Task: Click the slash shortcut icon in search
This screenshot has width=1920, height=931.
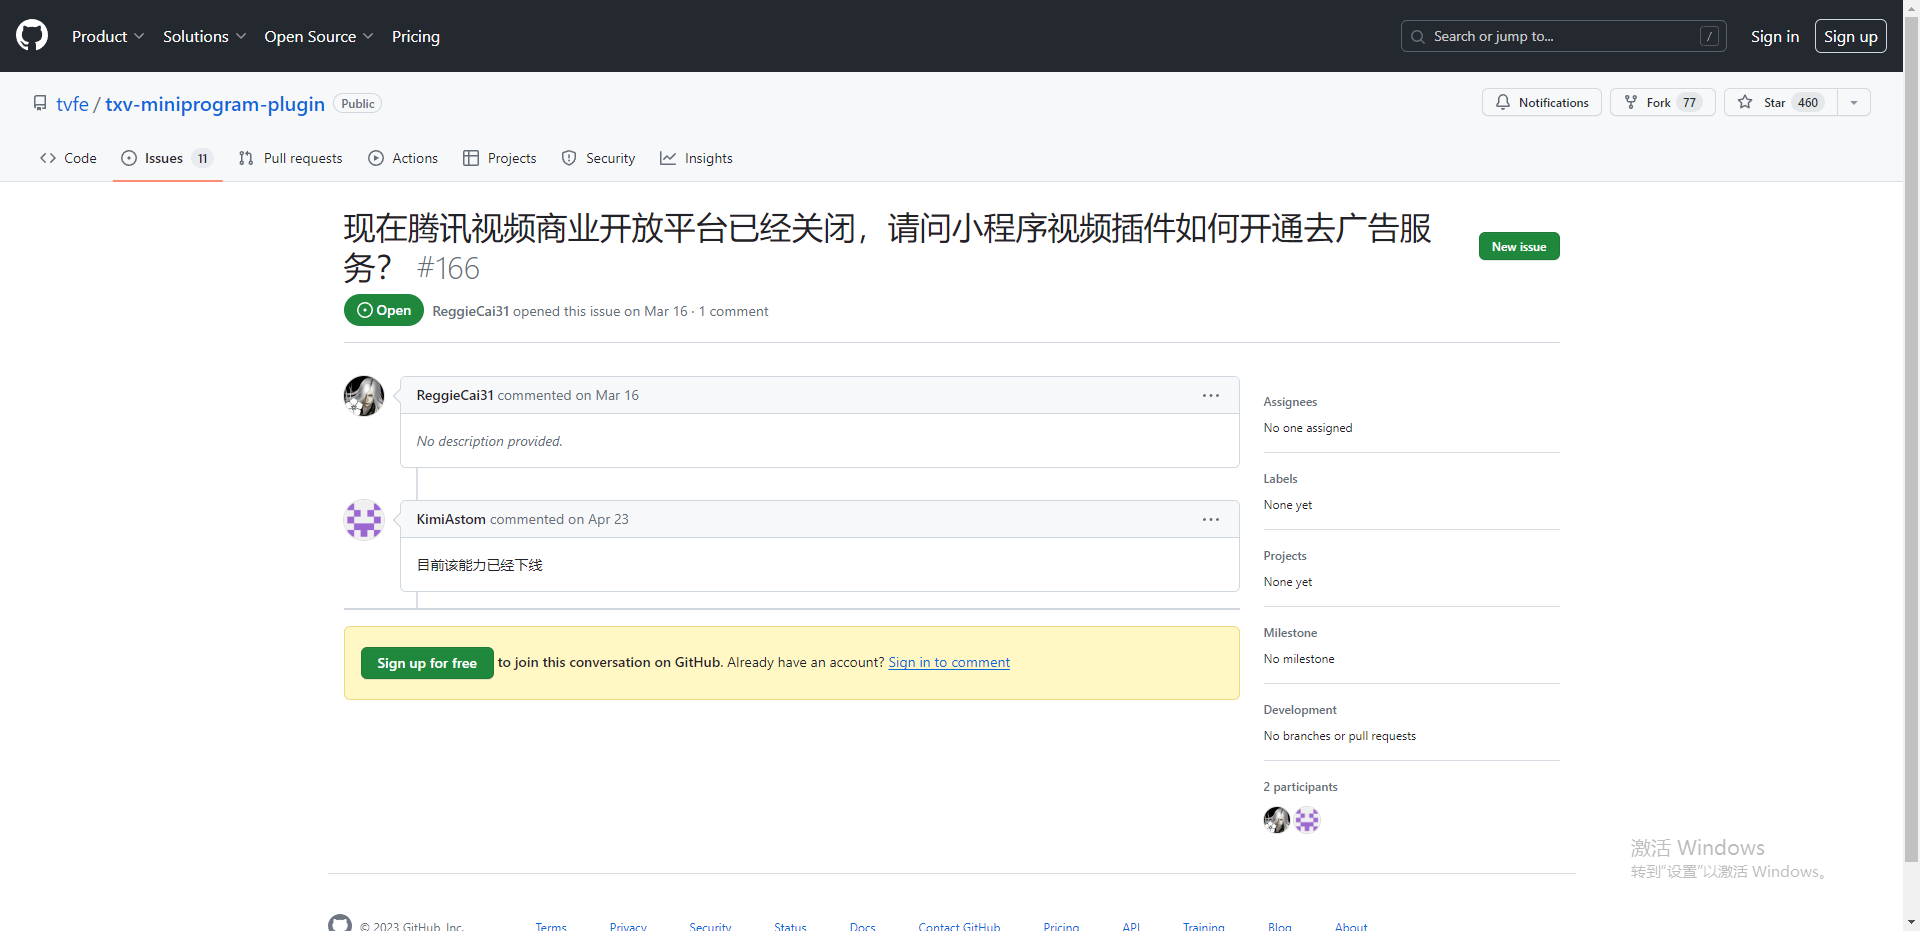Action: 1709,36
